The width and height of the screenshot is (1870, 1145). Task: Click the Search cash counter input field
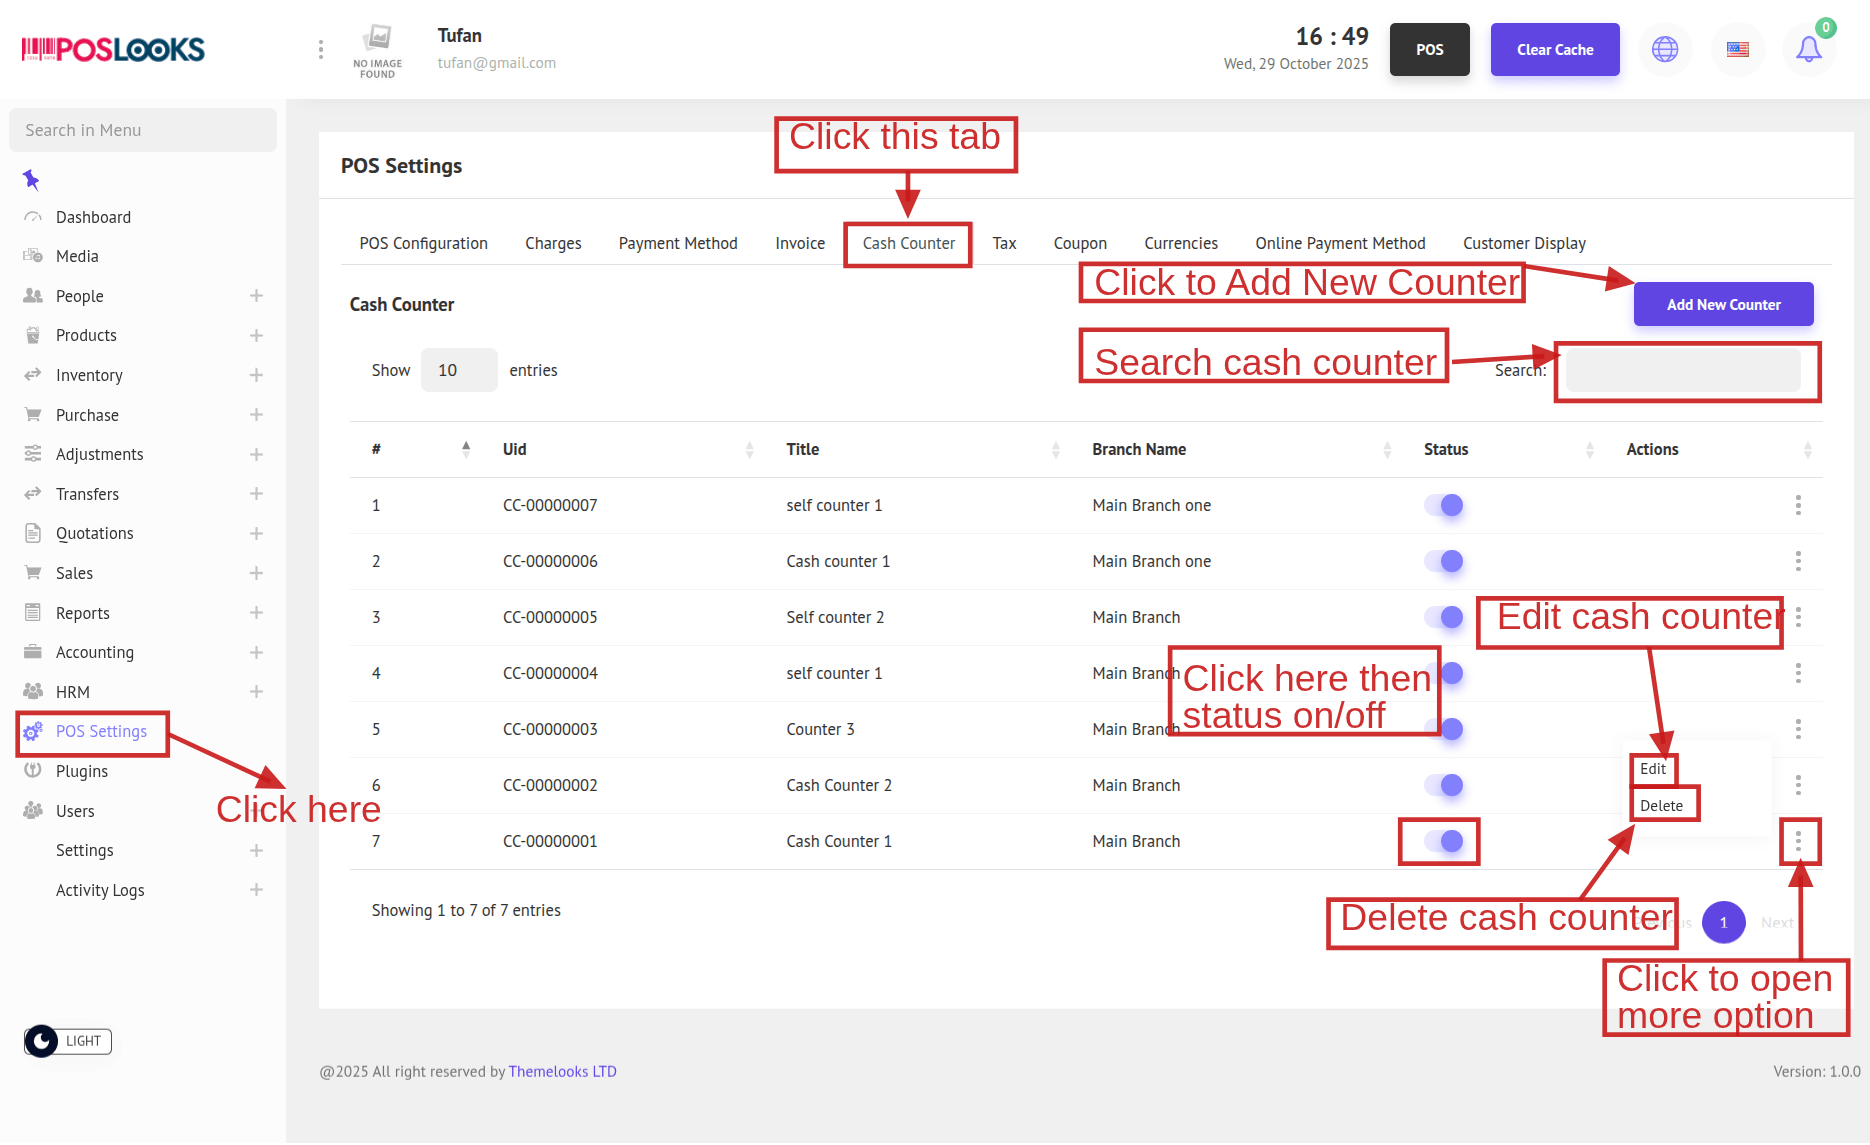point(1683,370)
